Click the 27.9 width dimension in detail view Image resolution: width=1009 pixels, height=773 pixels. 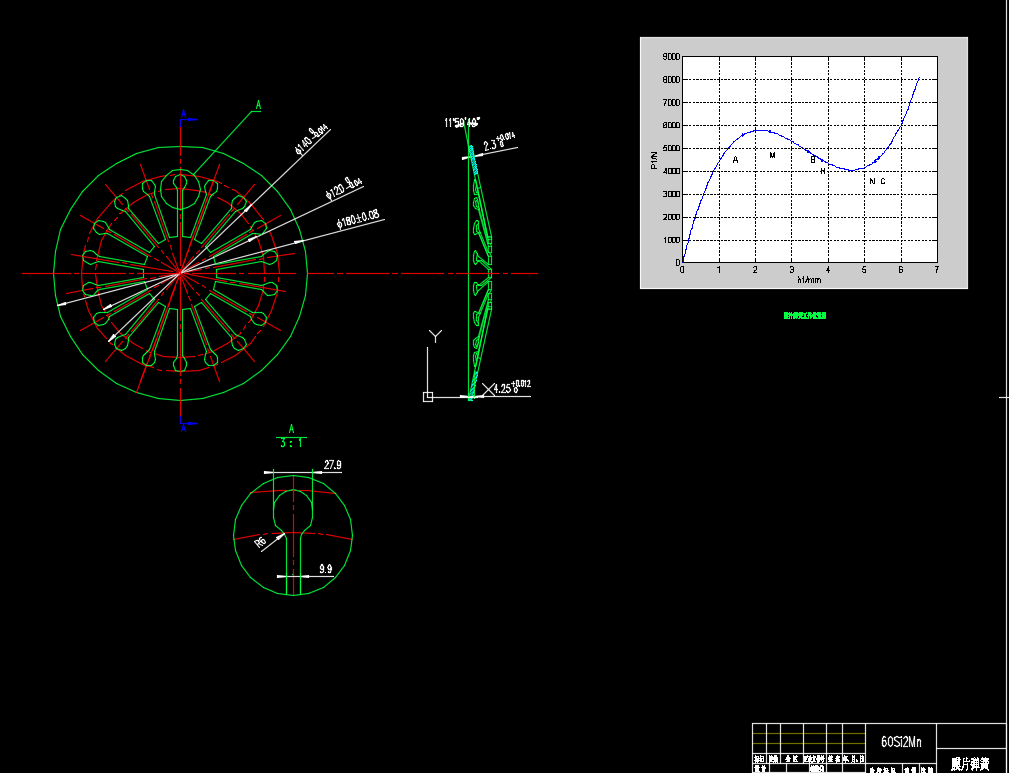(x=332, y=465)
